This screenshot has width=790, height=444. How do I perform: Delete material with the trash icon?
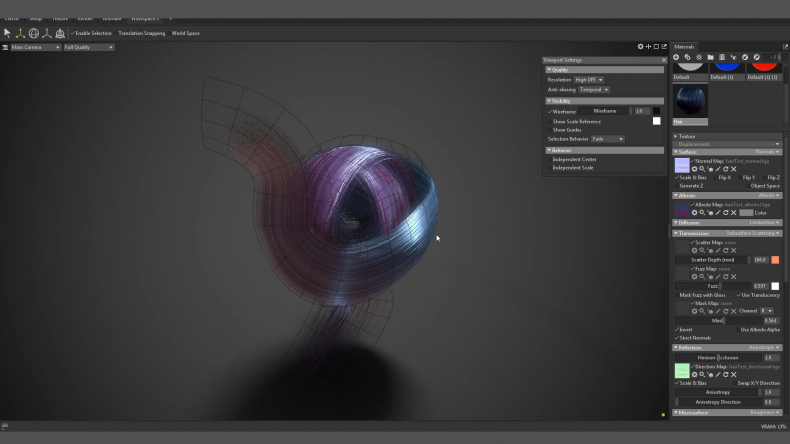(x=722, y=57)
